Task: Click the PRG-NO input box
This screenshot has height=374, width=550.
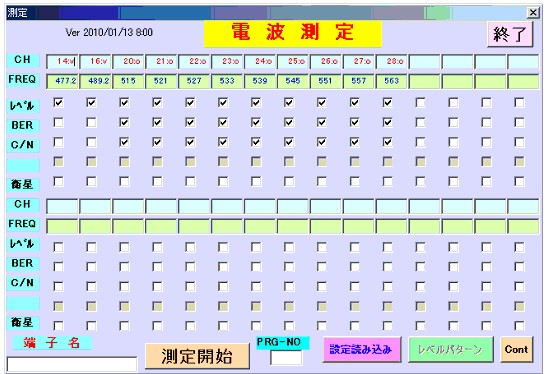Action: pyautogui.click(x=286, y=358)
